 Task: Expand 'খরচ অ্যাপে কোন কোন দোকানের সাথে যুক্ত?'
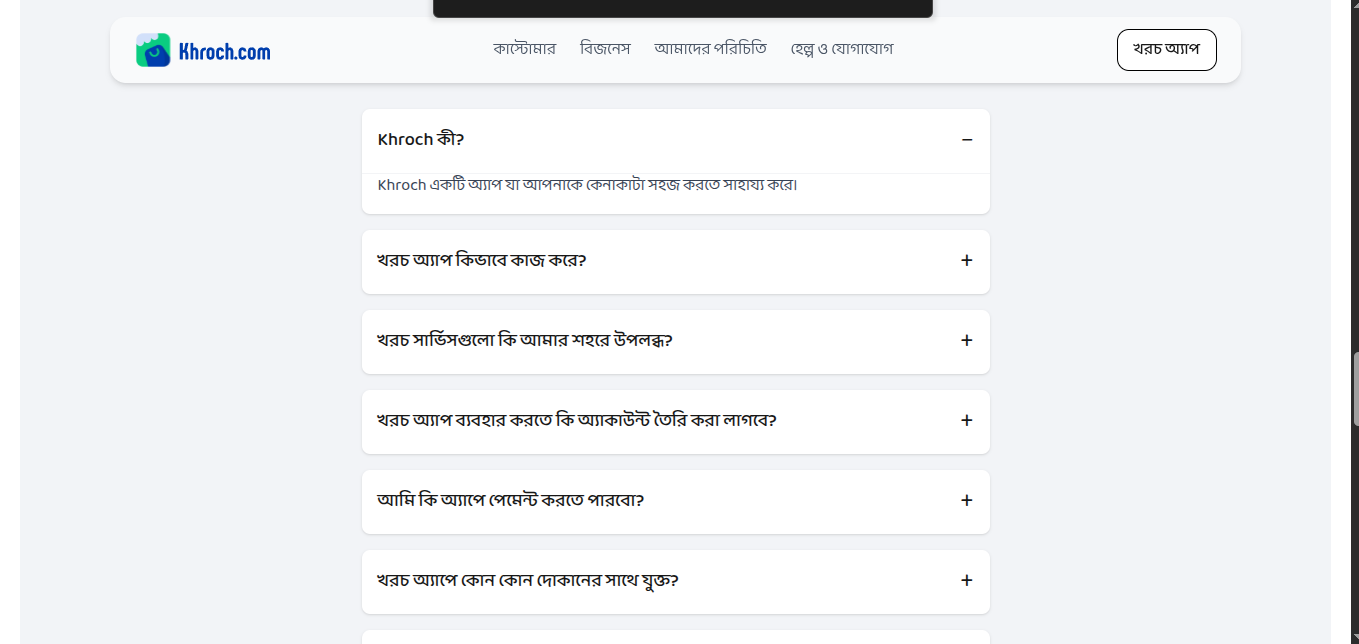(x=676, y=582)
